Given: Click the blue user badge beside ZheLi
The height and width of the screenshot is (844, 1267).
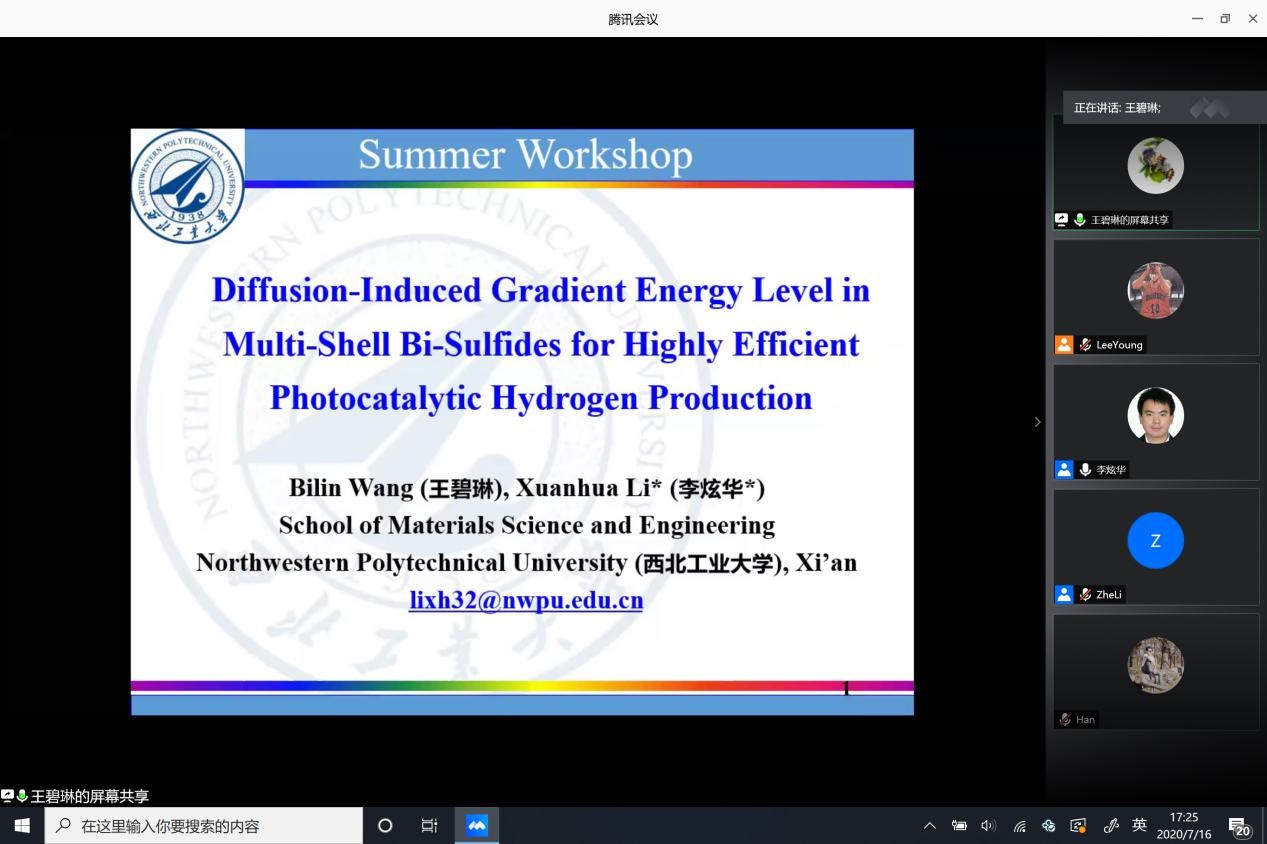Looking at the screenshot, I should pos(1064,595).
